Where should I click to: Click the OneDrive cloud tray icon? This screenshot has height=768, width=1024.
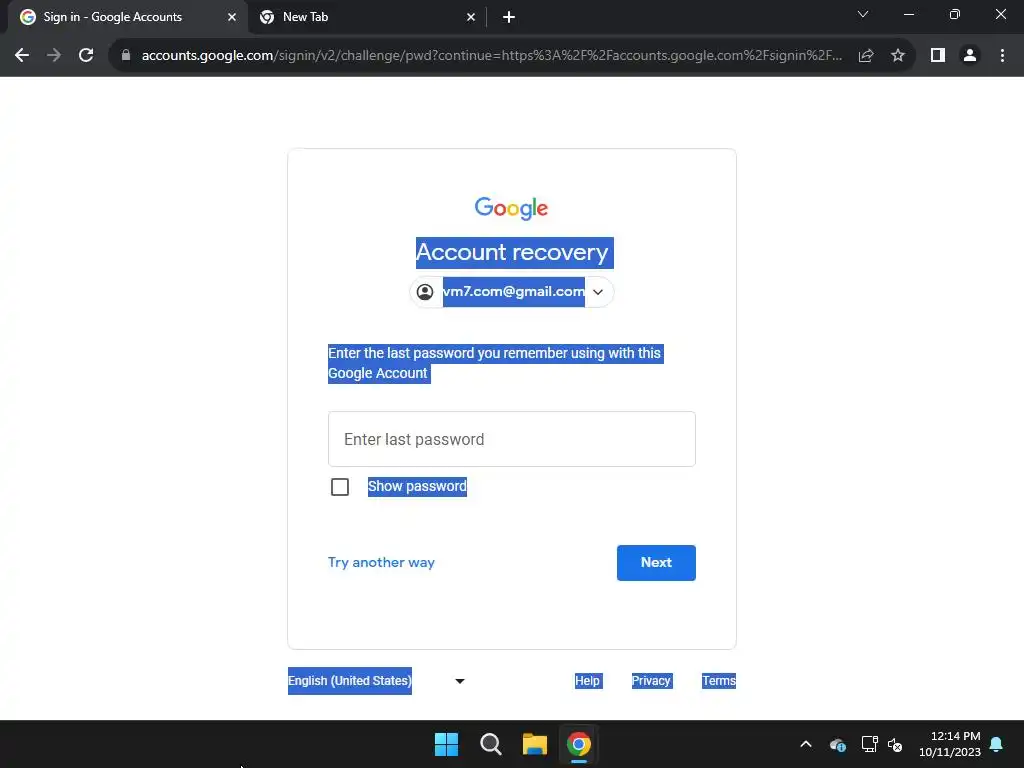point(838,744)
